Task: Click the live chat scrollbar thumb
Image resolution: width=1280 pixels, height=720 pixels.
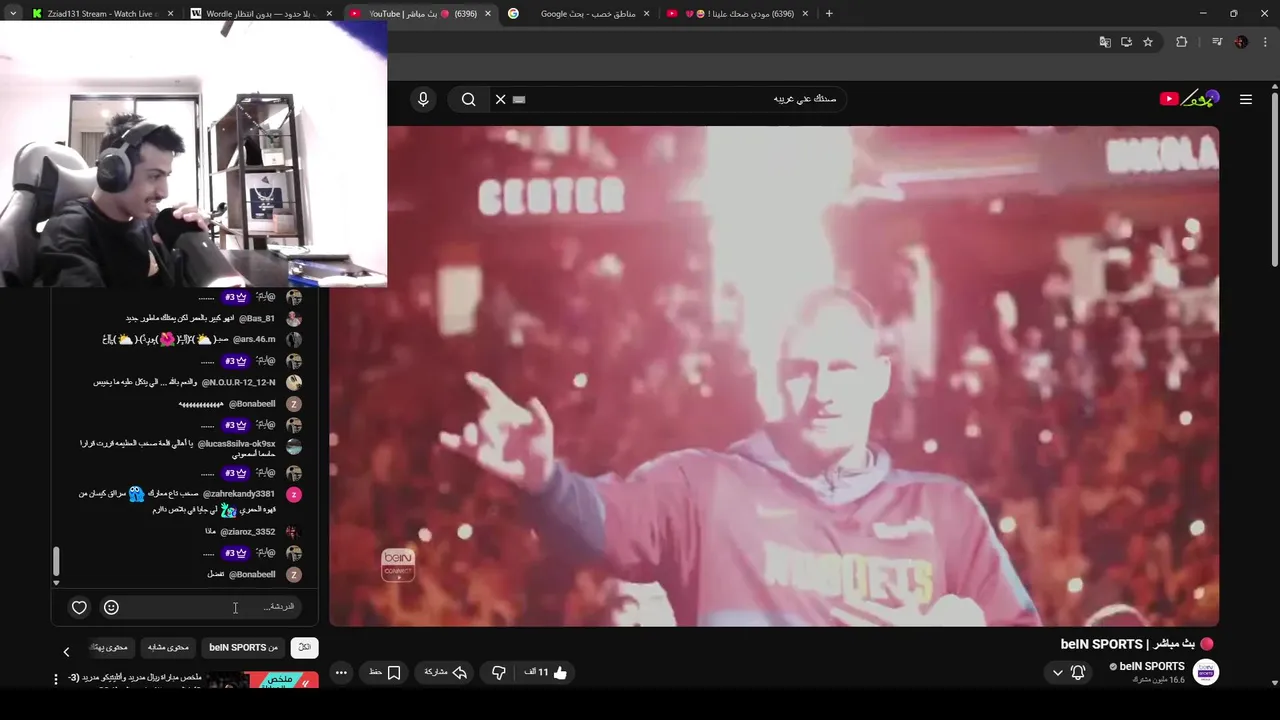Action: tap(56, 561)
